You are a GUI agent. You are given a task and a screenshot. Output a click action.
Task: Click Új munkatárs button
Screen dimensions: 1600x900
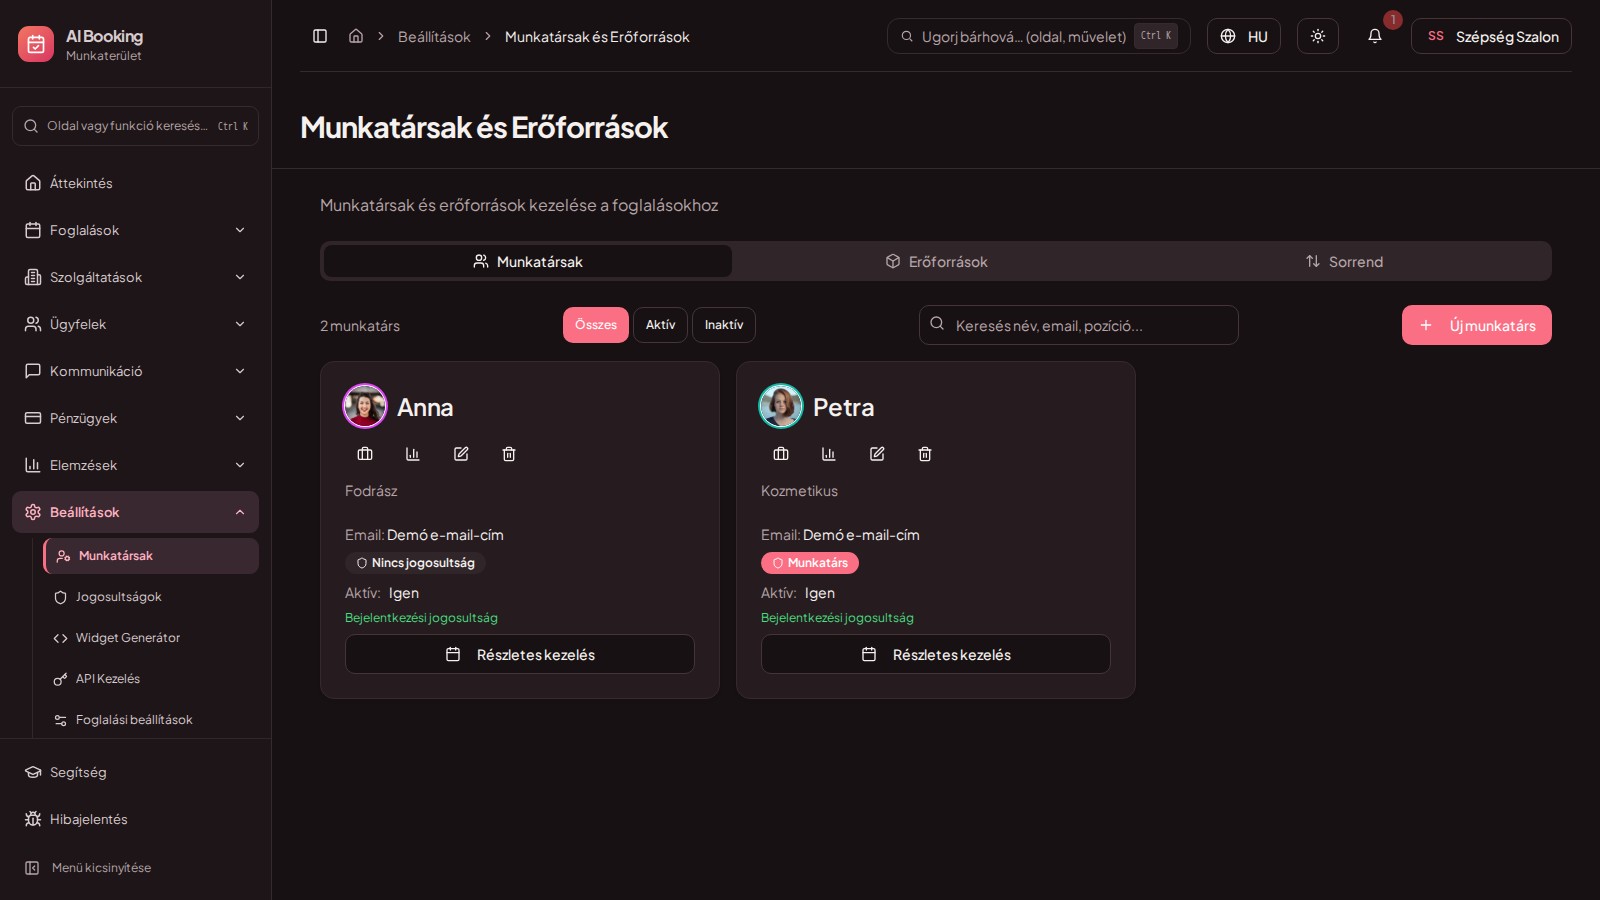1477,325
